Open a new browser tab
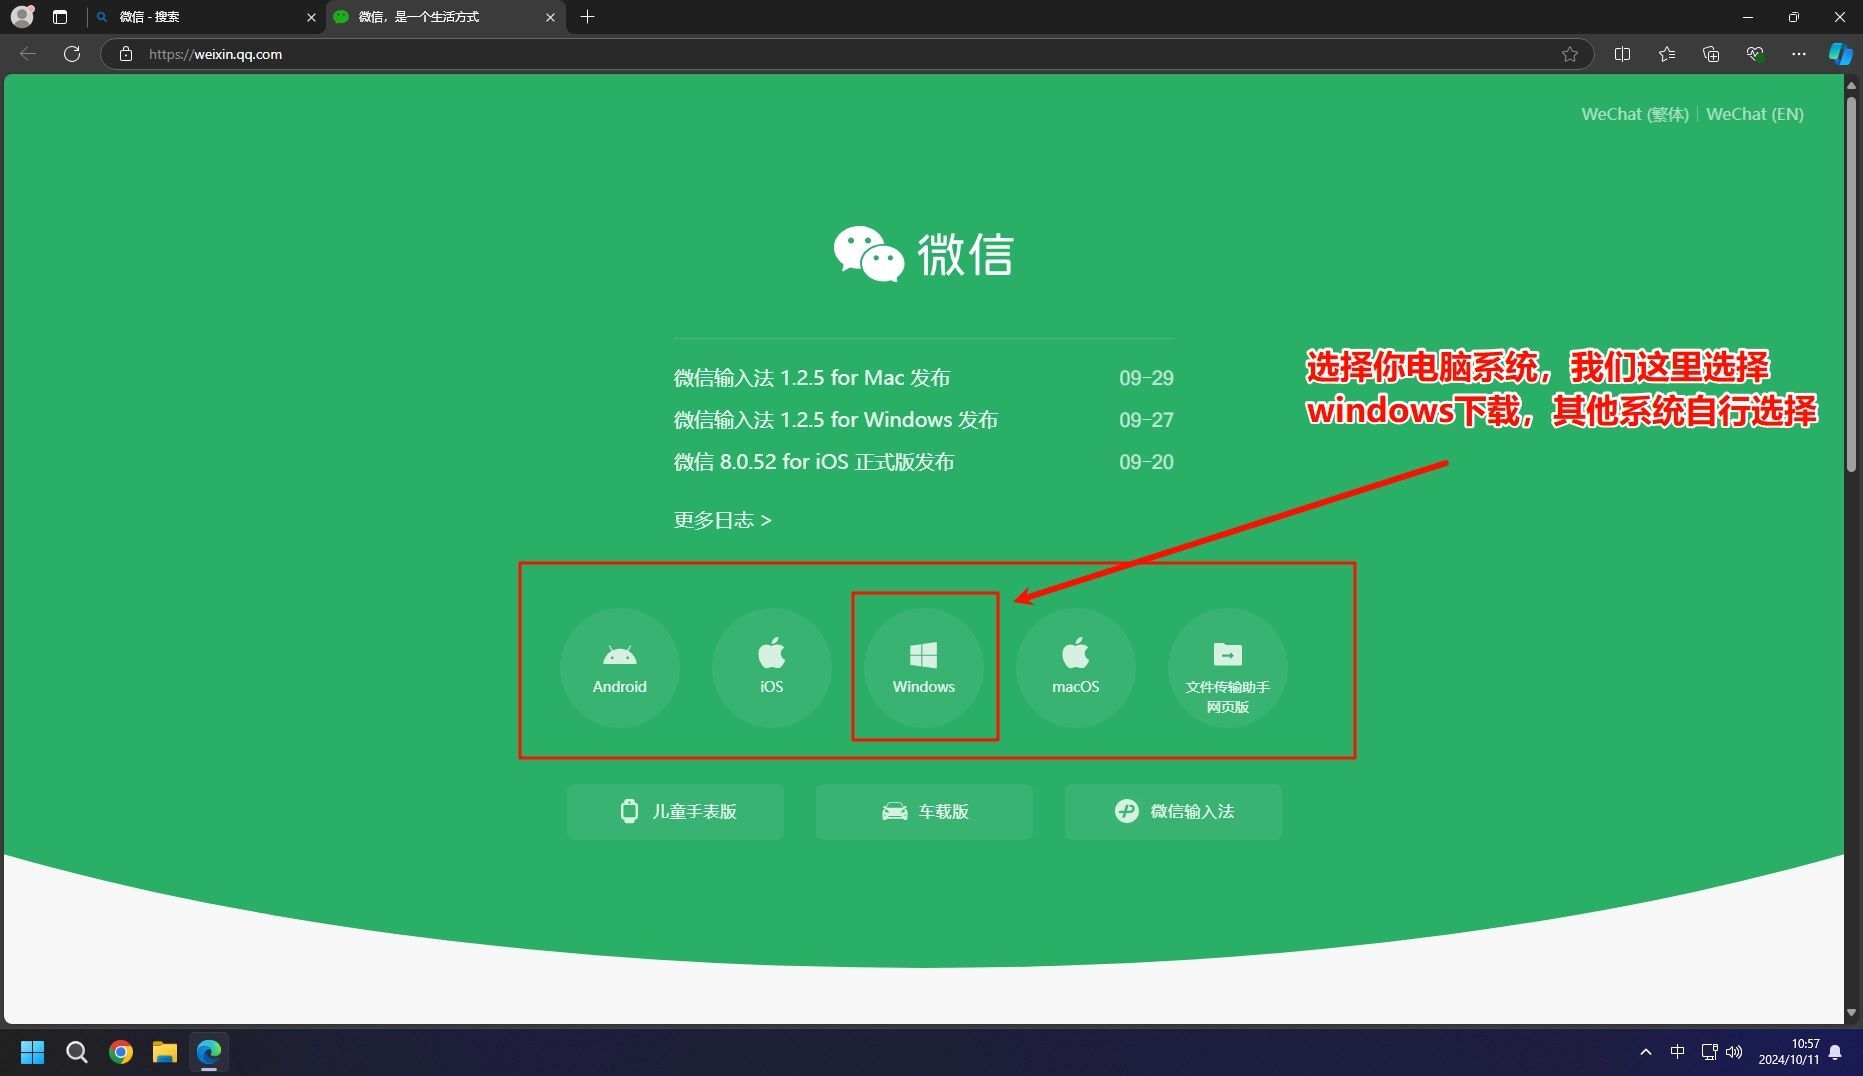The height and width of the screenshot is (1076, 1863). pos(587,17)
